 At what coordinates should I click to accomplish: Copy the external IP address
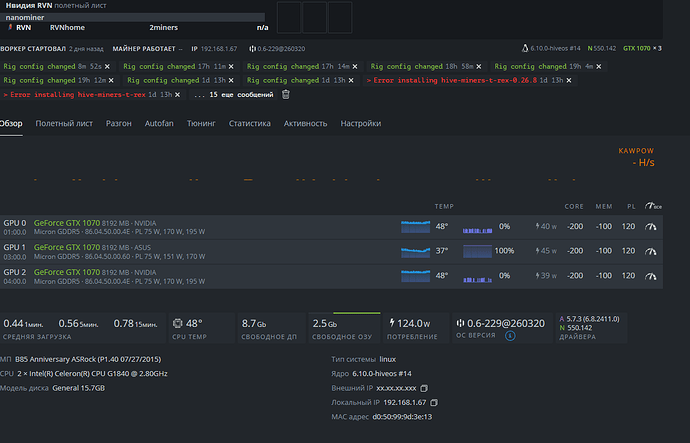424,388
